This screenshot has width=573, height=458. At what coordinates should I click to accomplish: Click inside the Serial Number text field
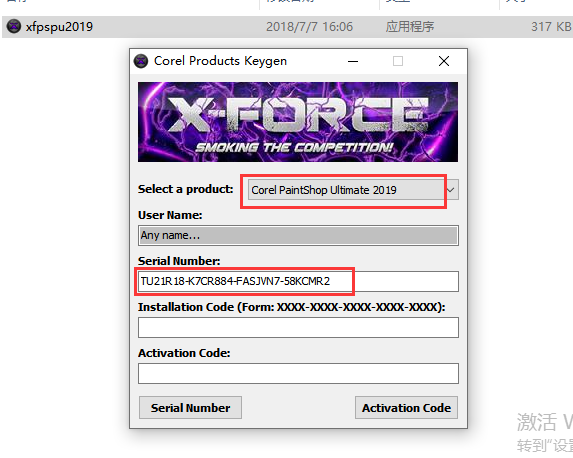click(298, 281)
